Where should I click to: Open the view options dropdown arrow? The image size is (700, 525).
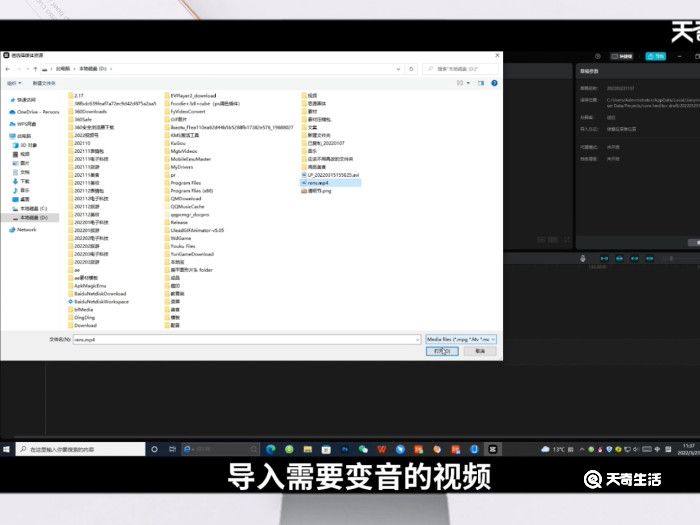(x=468, y=83)
